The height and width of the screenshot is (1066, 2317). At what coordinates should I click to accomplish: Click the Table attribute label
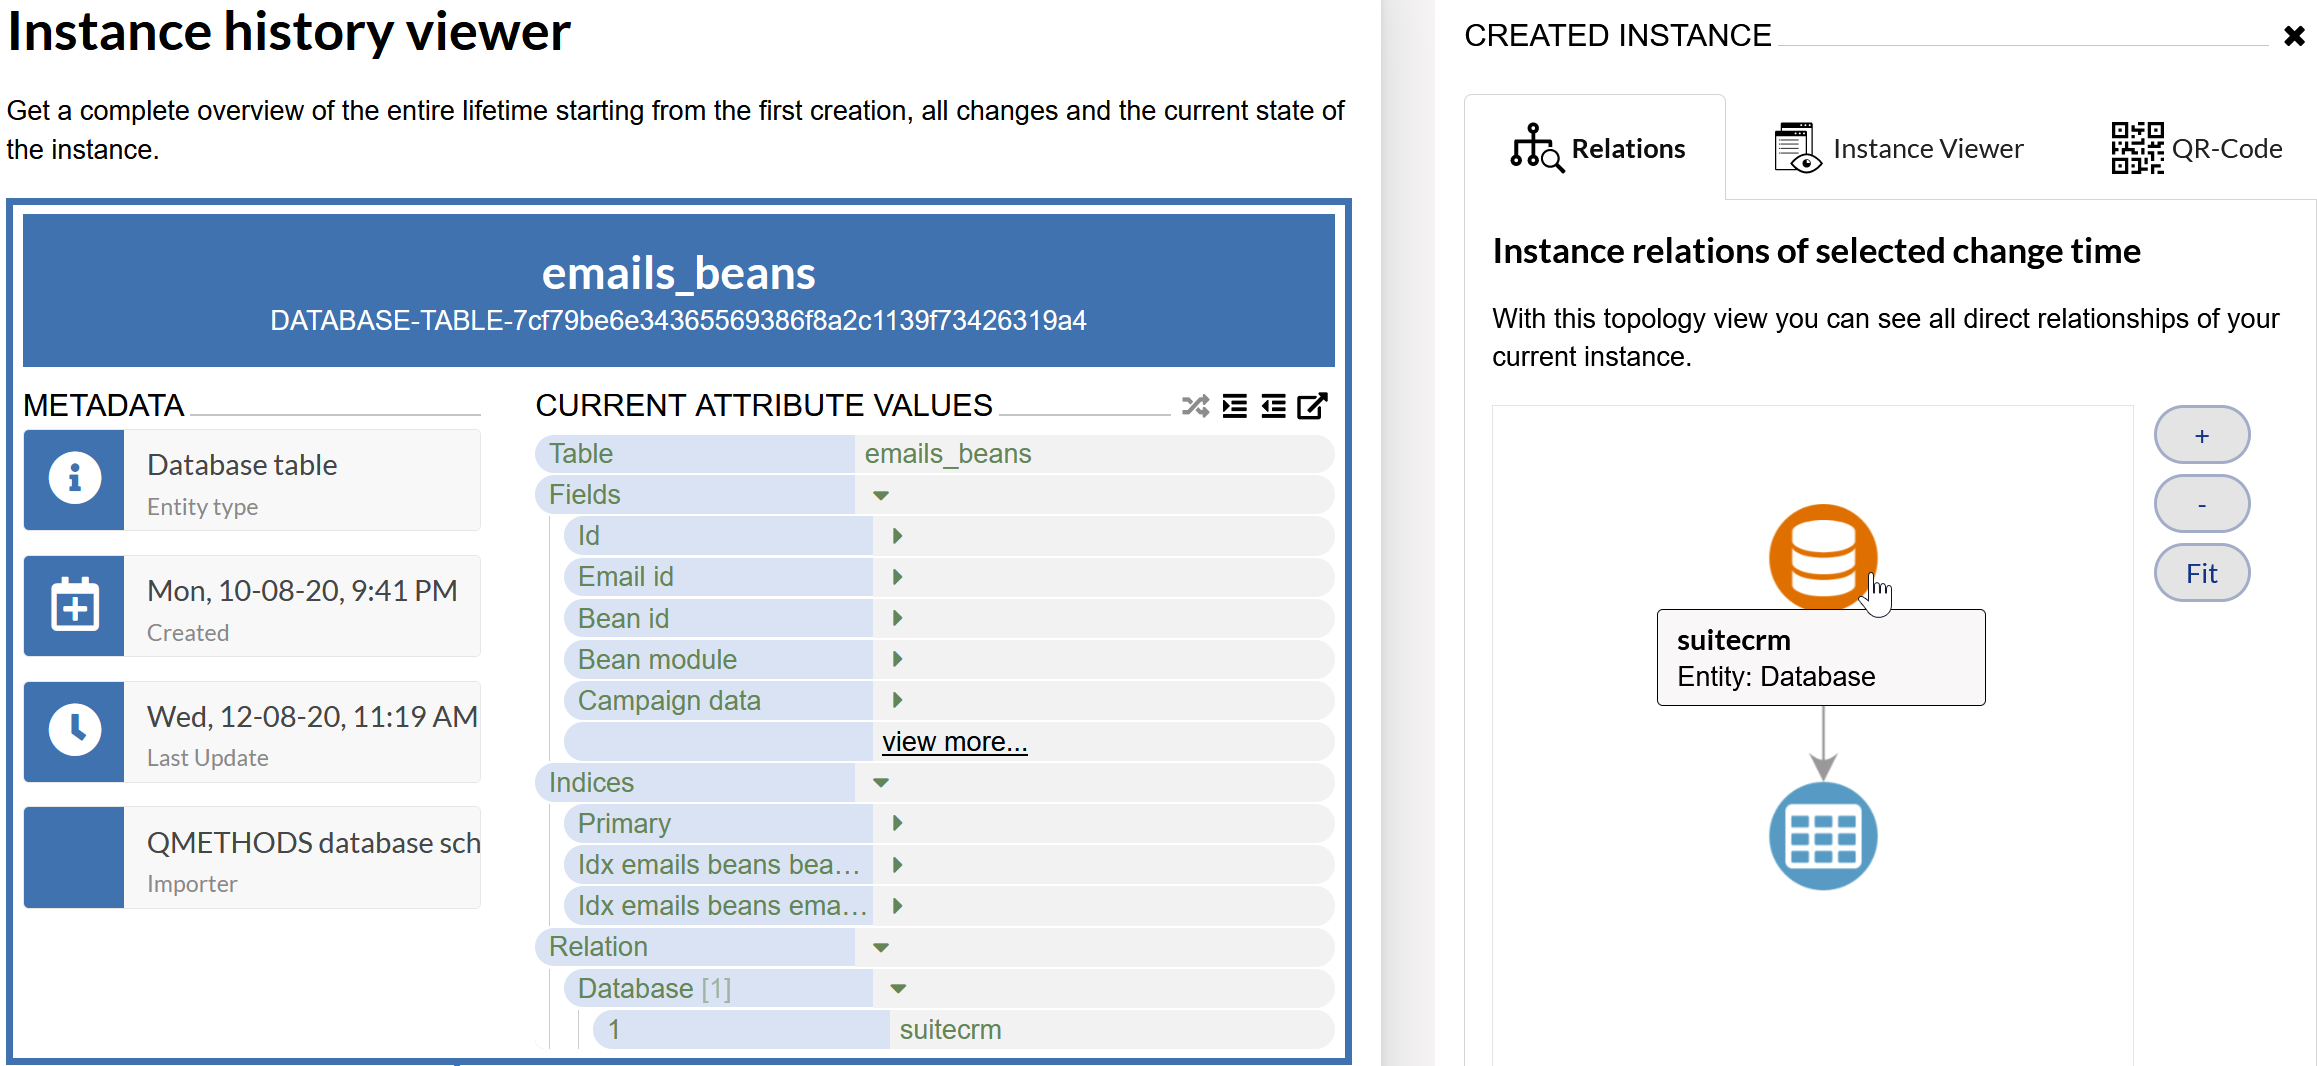click(x=581, y=454)
